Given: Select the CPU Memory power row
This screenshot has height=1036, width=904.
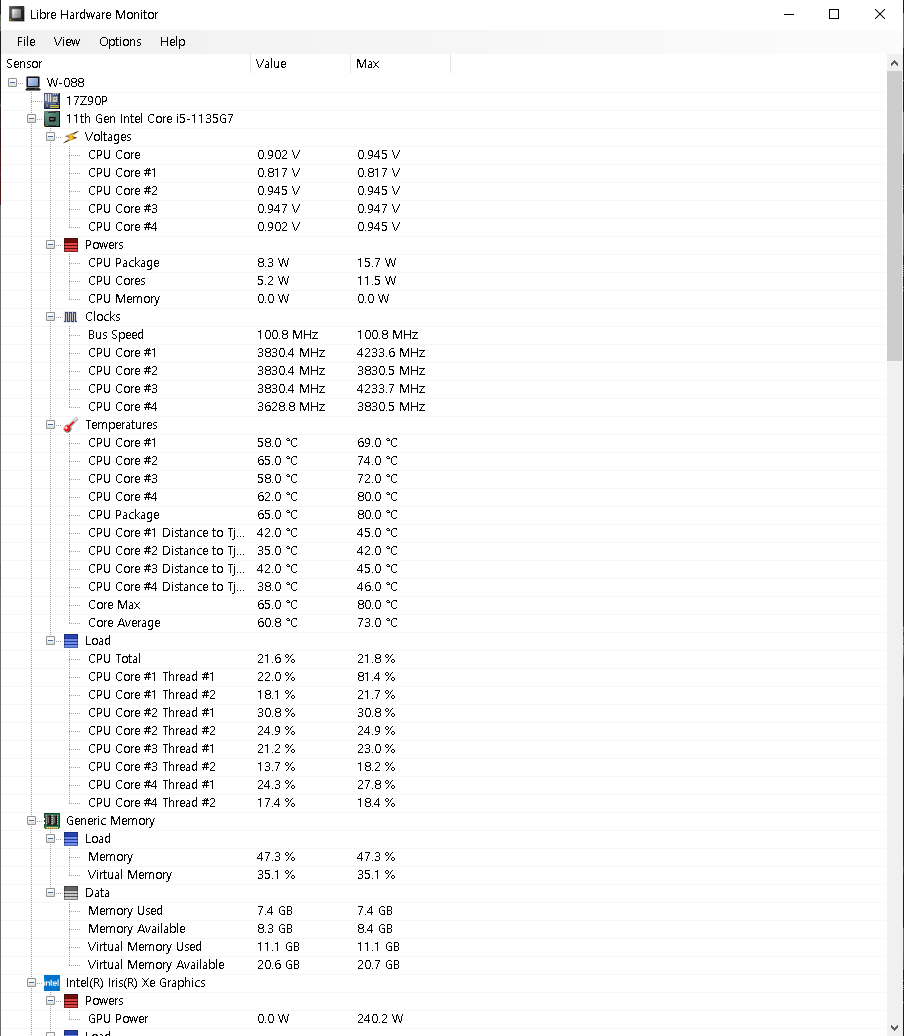Looking at the screenshot, I should point(443,299).
